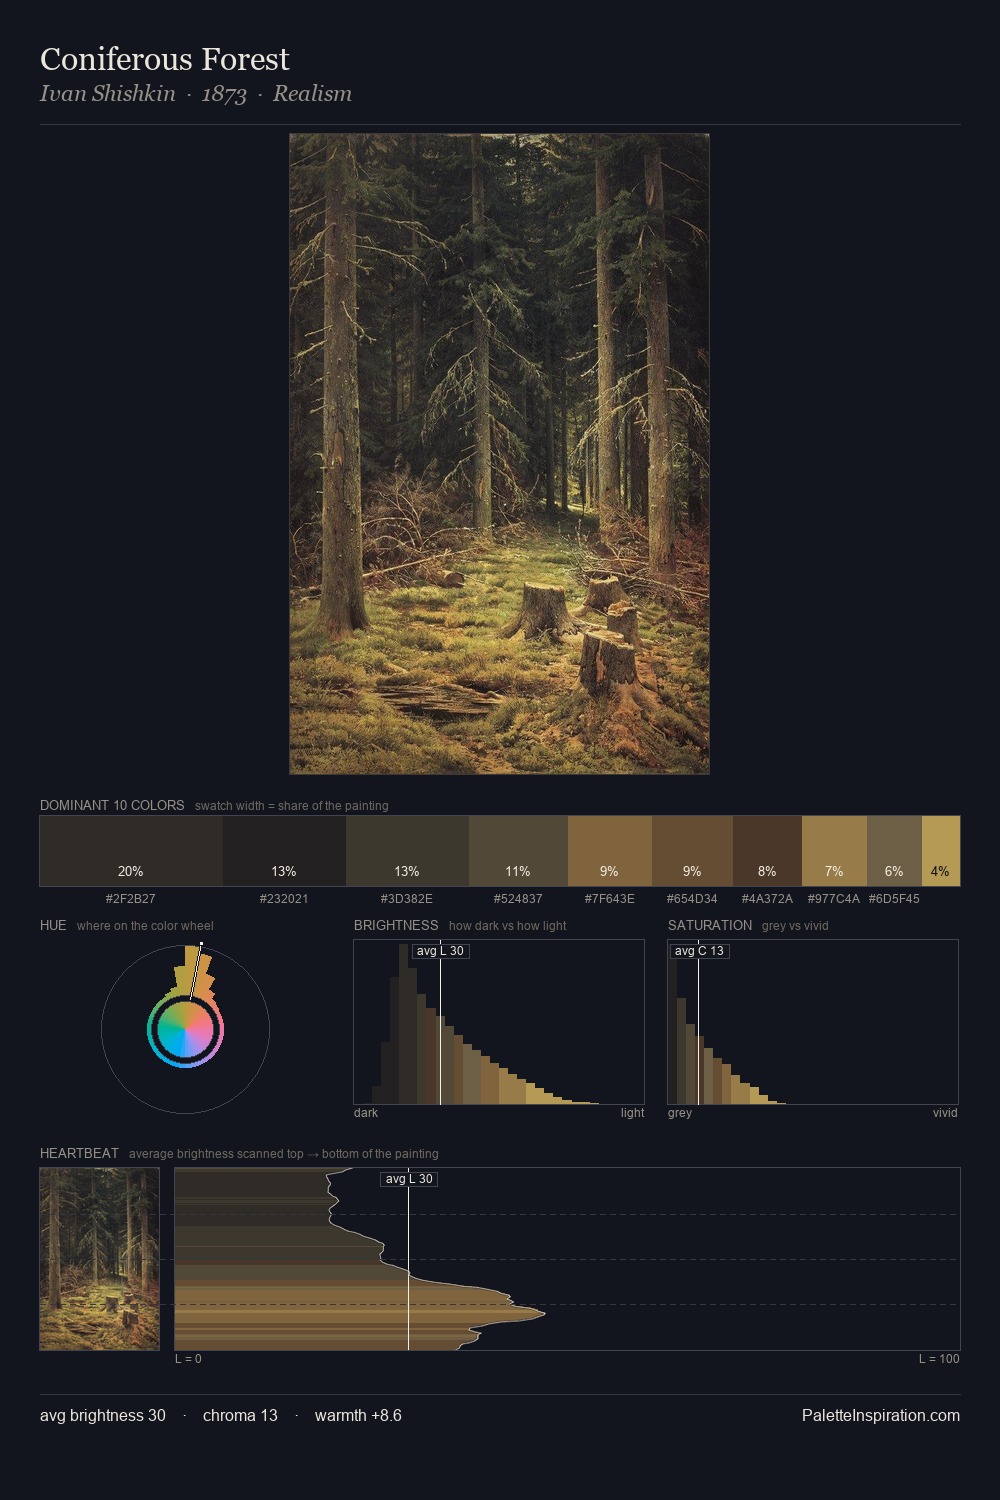The image size is (1000, 1500).
Task: Click 'where on the color wheel' caption
Action: pyautogui.click(x=145, y=926)
